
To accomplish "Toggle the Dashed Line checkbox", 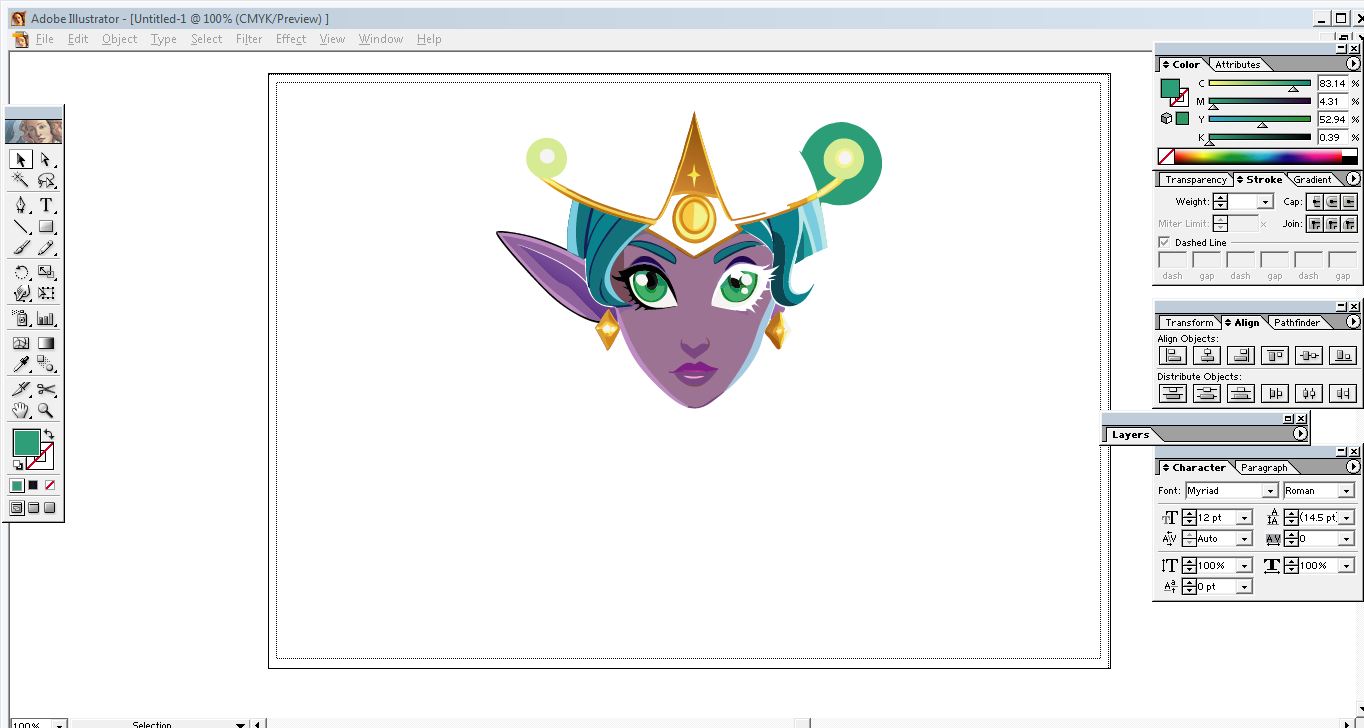I will (1164, 242).
